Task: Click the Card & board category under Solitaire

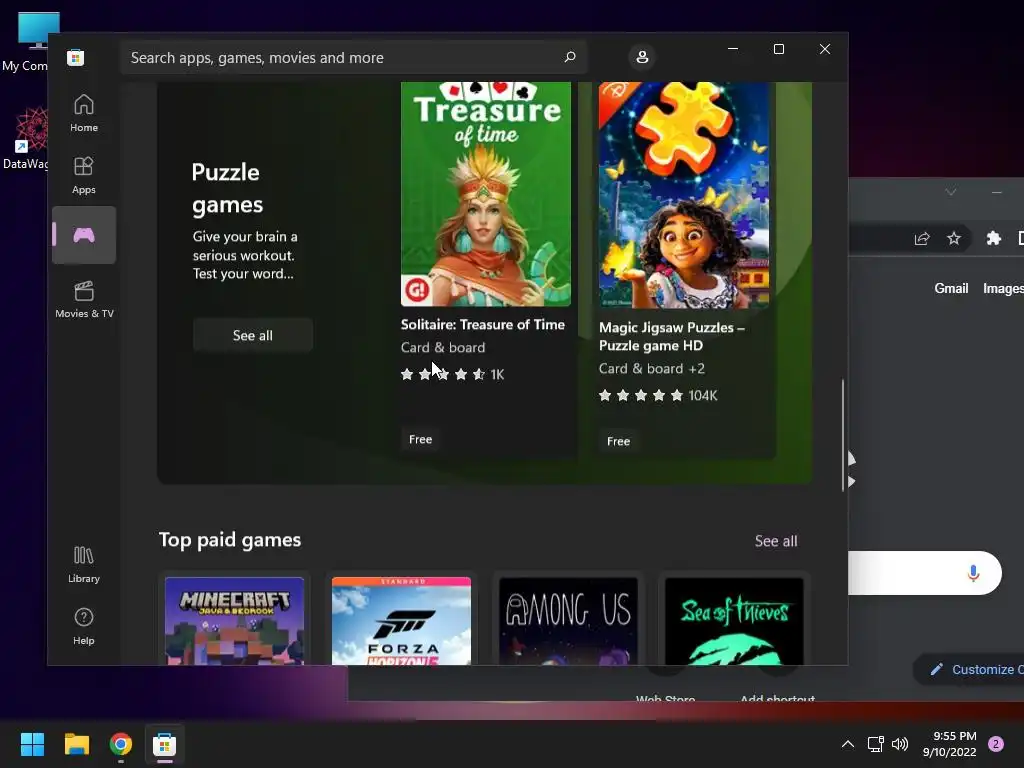Action: click(443, 347)
